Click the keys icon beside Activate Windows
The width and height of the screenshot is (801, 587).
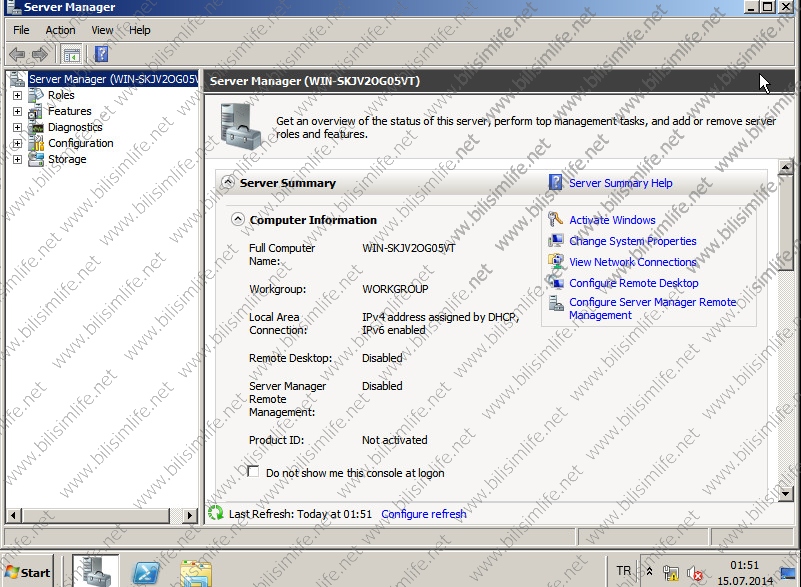pyautogui.click(x=555, y=219)
